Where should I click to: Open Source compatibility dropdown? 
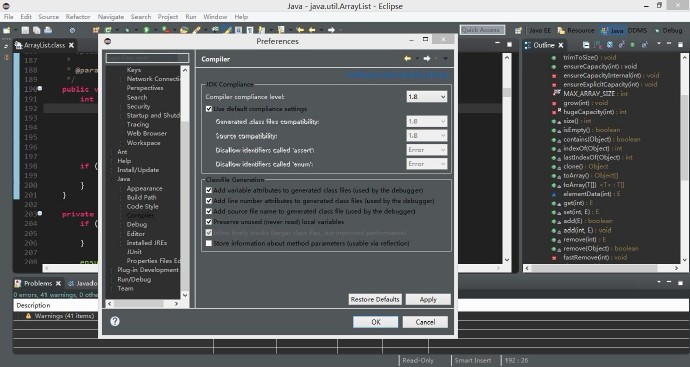tap(426, 136)
